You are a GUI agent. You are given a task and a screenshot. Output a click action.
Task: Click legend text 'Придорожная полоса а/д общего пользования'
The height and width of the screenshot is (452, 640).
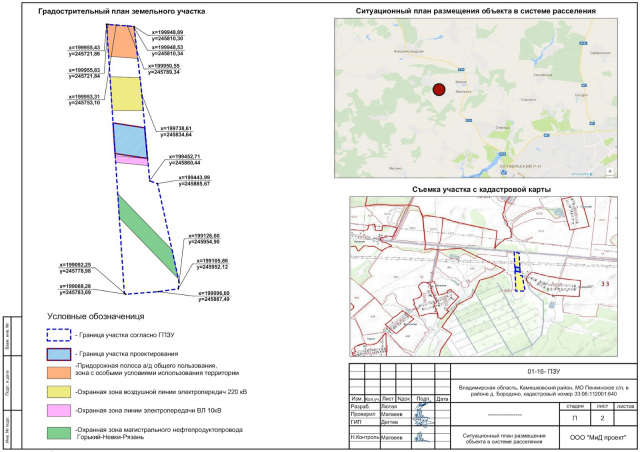[146, 366]
